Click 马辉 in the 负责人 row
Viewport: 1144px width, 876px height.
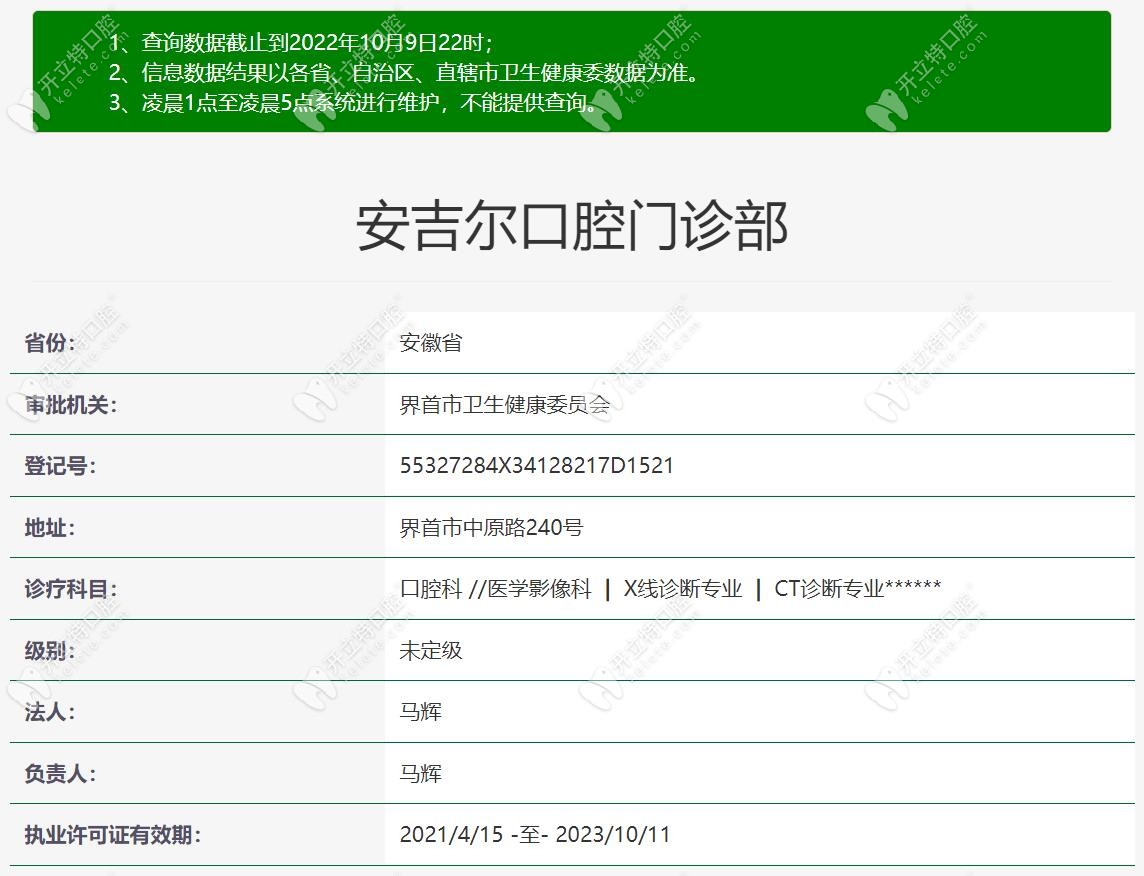click(x=420, y=774)
